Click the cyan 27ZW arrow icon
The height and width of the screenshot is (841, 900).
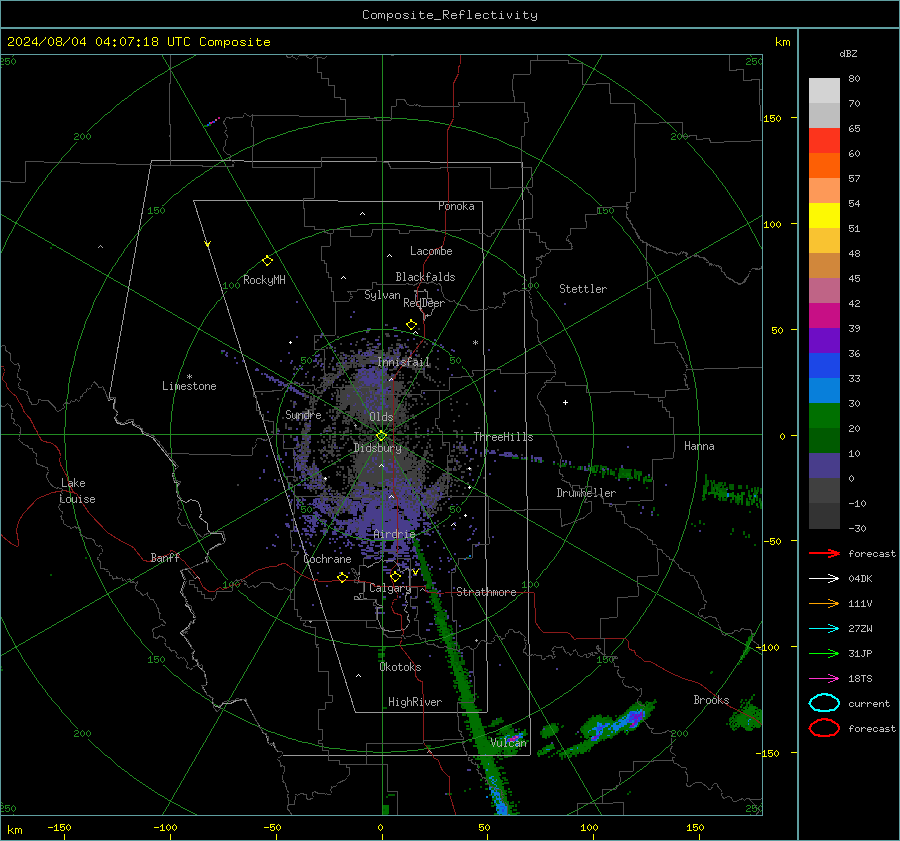(x=824, y=629)
